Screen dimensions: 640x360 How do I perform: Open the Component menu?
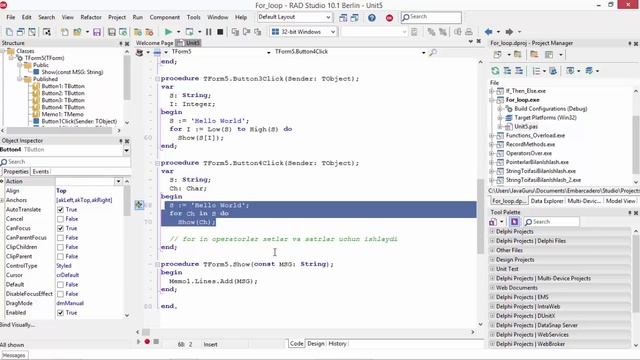tap(164, 17)
